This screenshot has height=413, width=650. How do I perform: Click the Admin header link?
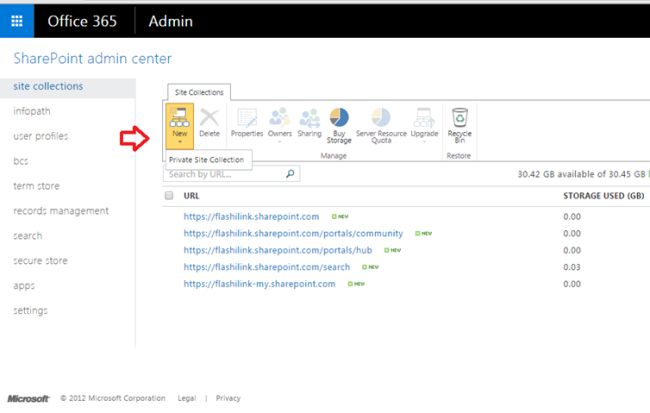pyautogui.click(x=171, y=21)
